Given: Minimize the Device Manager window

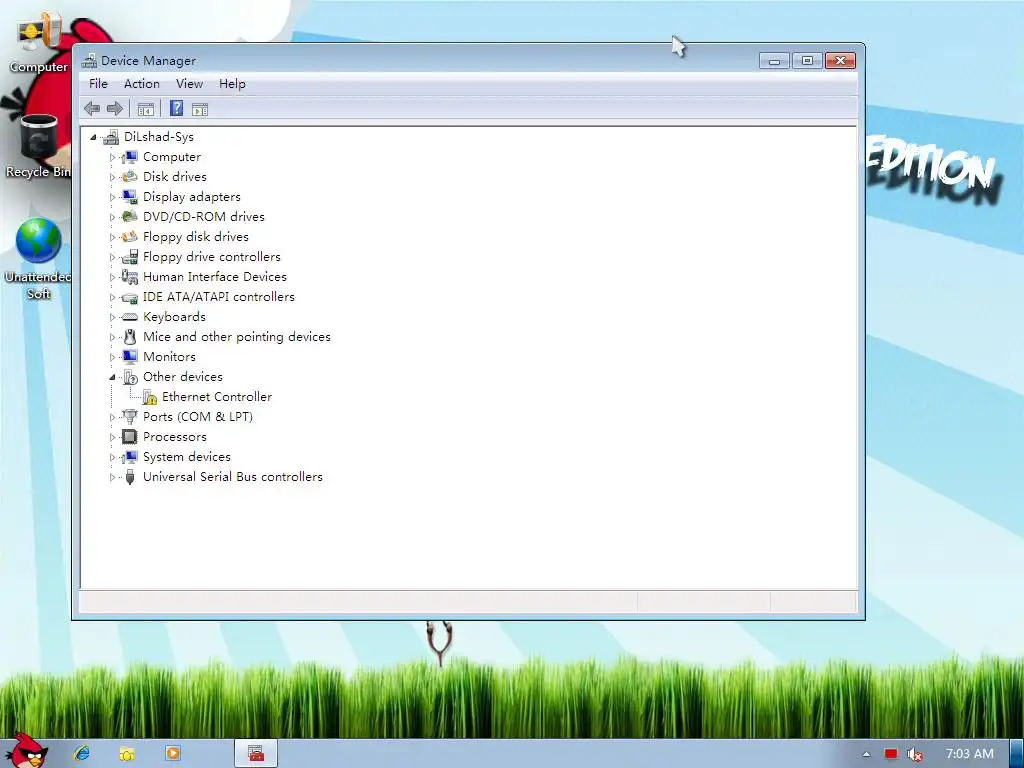Looking at the screenshot, I should 775,61.
